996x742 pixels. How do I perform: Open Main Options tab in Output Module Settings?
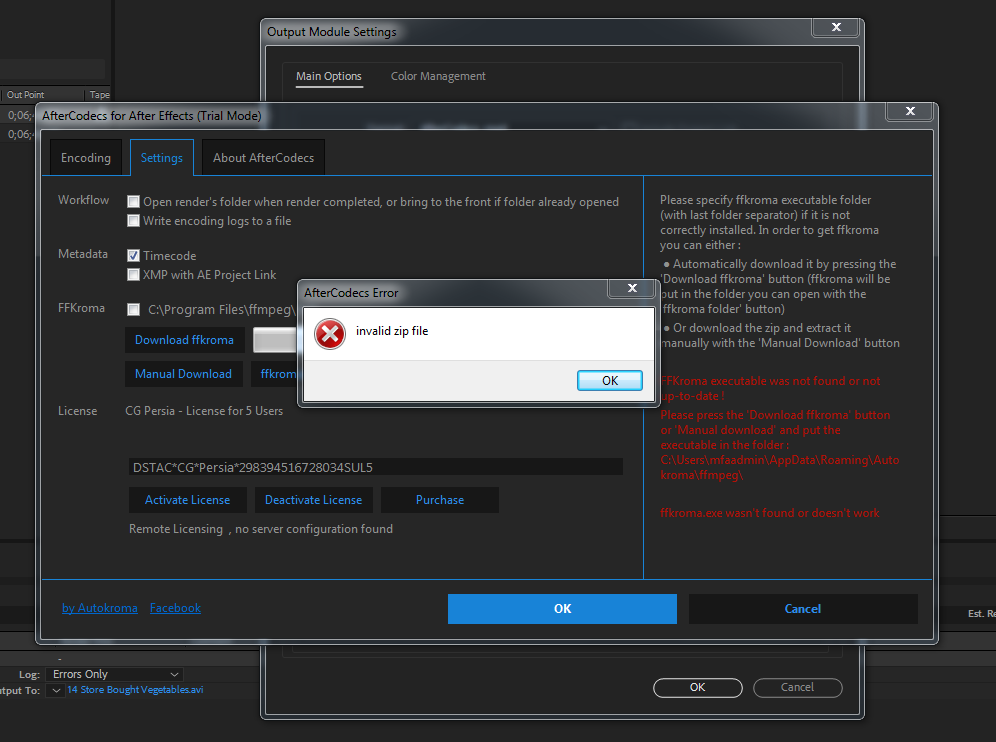point(328,76)
